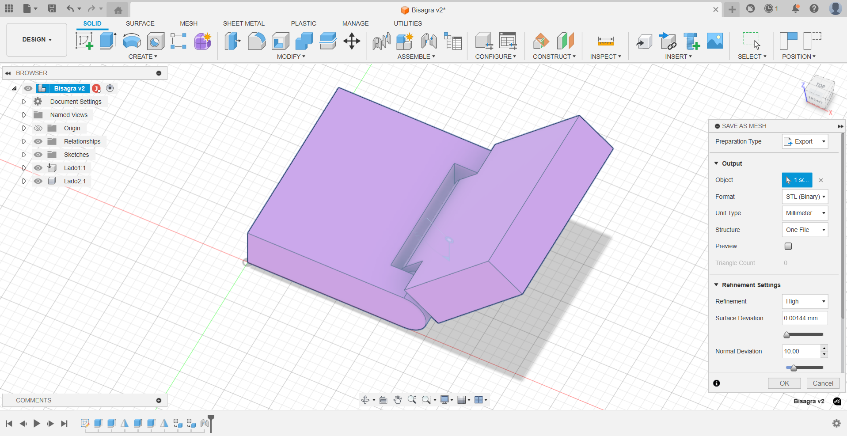This screenshot has height=436, width=847.
Task: Switch to the SURFACE tab
Action: 140,23
